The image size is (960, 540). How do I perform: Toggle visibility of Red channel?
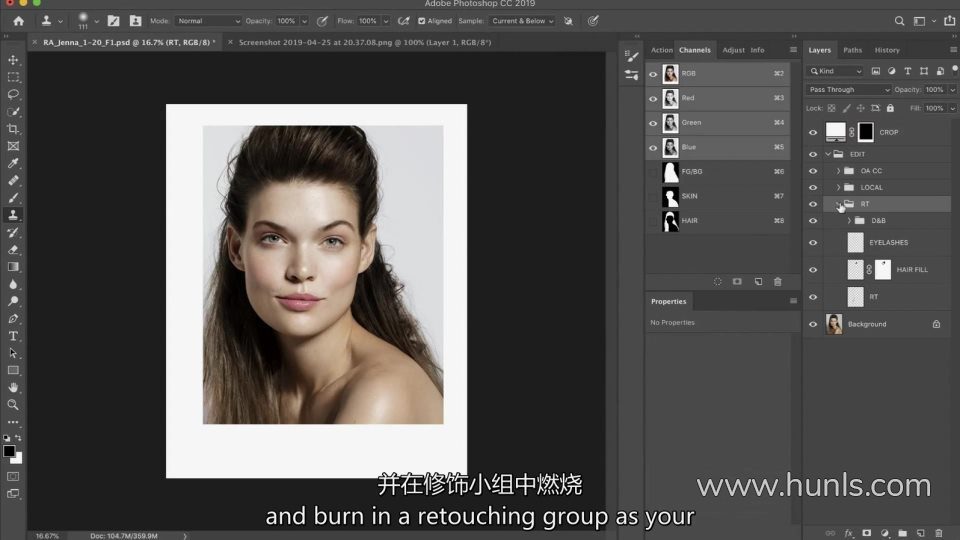(x=653, y=98)
